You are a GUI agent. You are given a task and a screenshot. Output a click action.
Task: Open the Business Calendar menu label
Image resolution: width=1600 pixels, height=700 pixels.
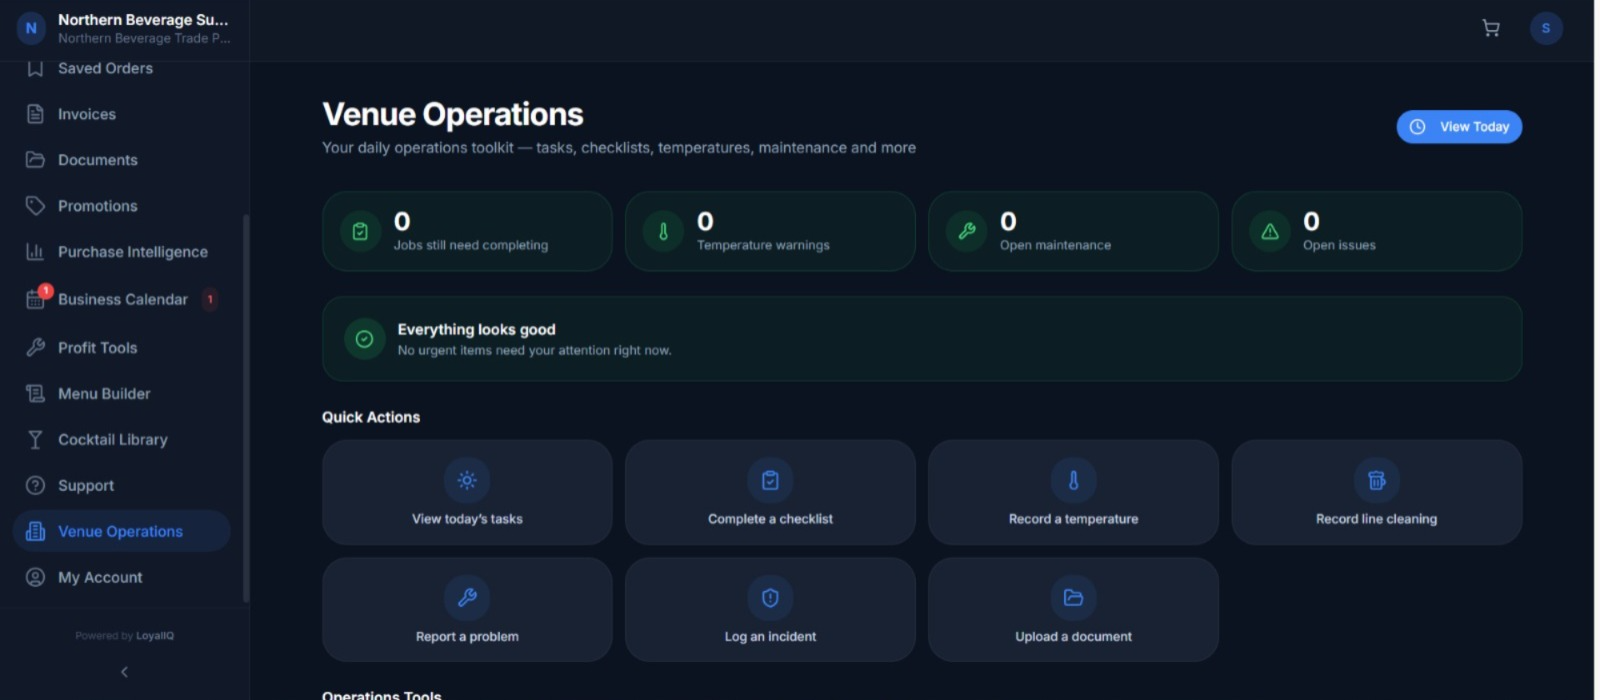[123, 299]
